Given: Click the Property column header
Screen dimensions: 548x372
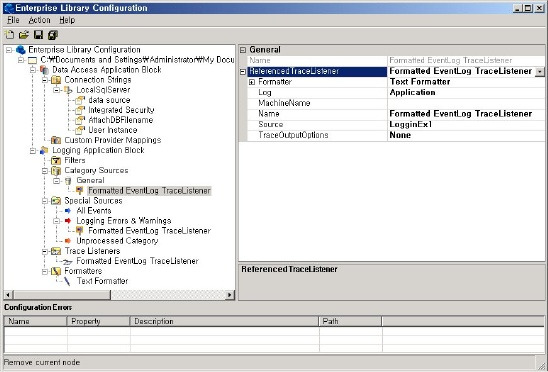Looking at the screenshot, I should tap(98, 321).
